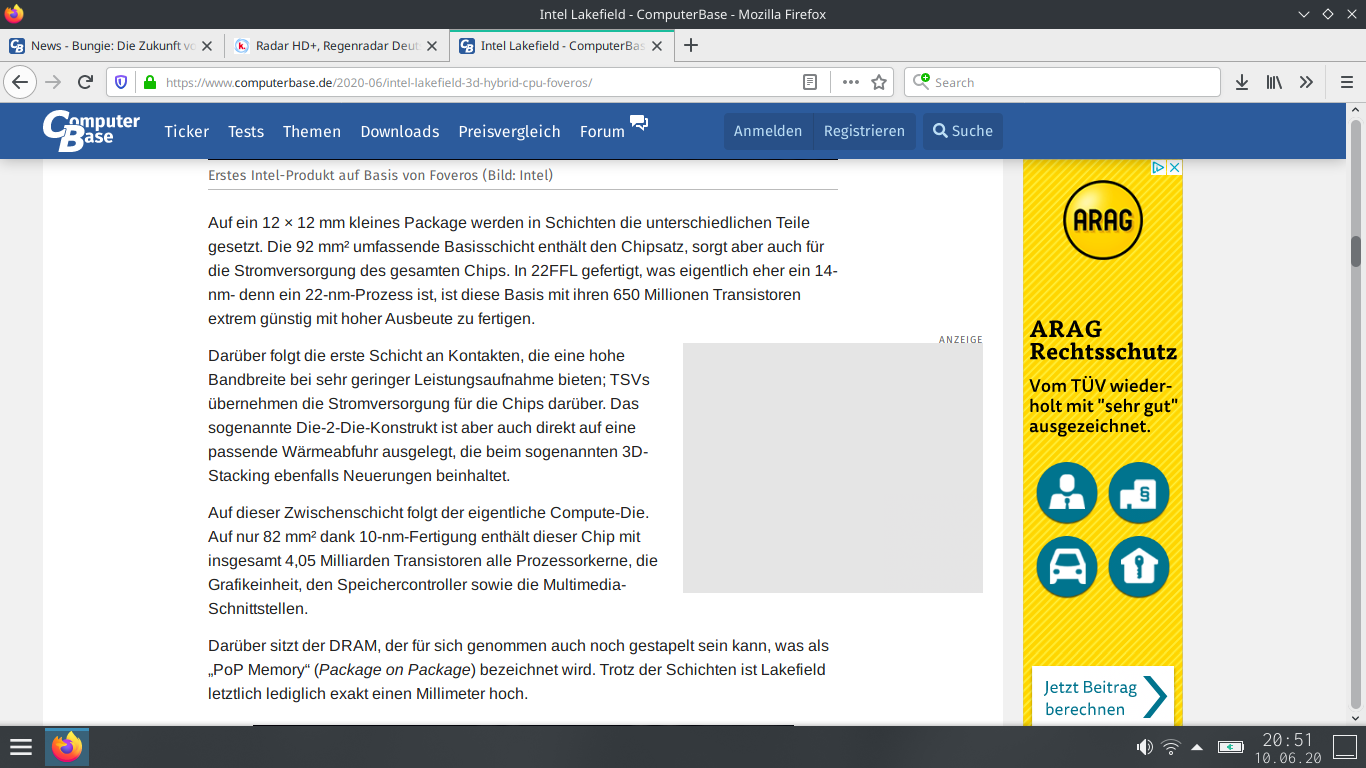Screen dimensions: 1366x768
Task: Close the Radar HD+ tab
Action: point(432,45)
